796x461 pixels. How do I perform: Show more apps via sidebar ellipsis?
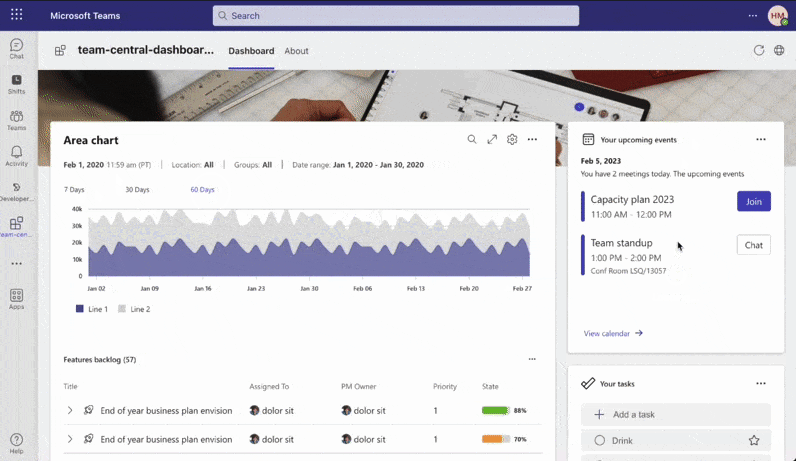click(x=16, y=264)
